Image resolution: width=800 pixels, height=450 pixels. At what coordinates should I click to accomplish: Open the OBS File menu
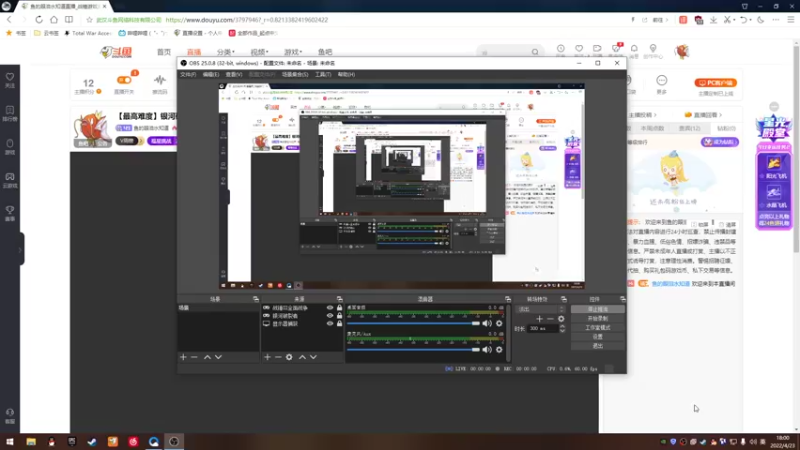[188, 74]
